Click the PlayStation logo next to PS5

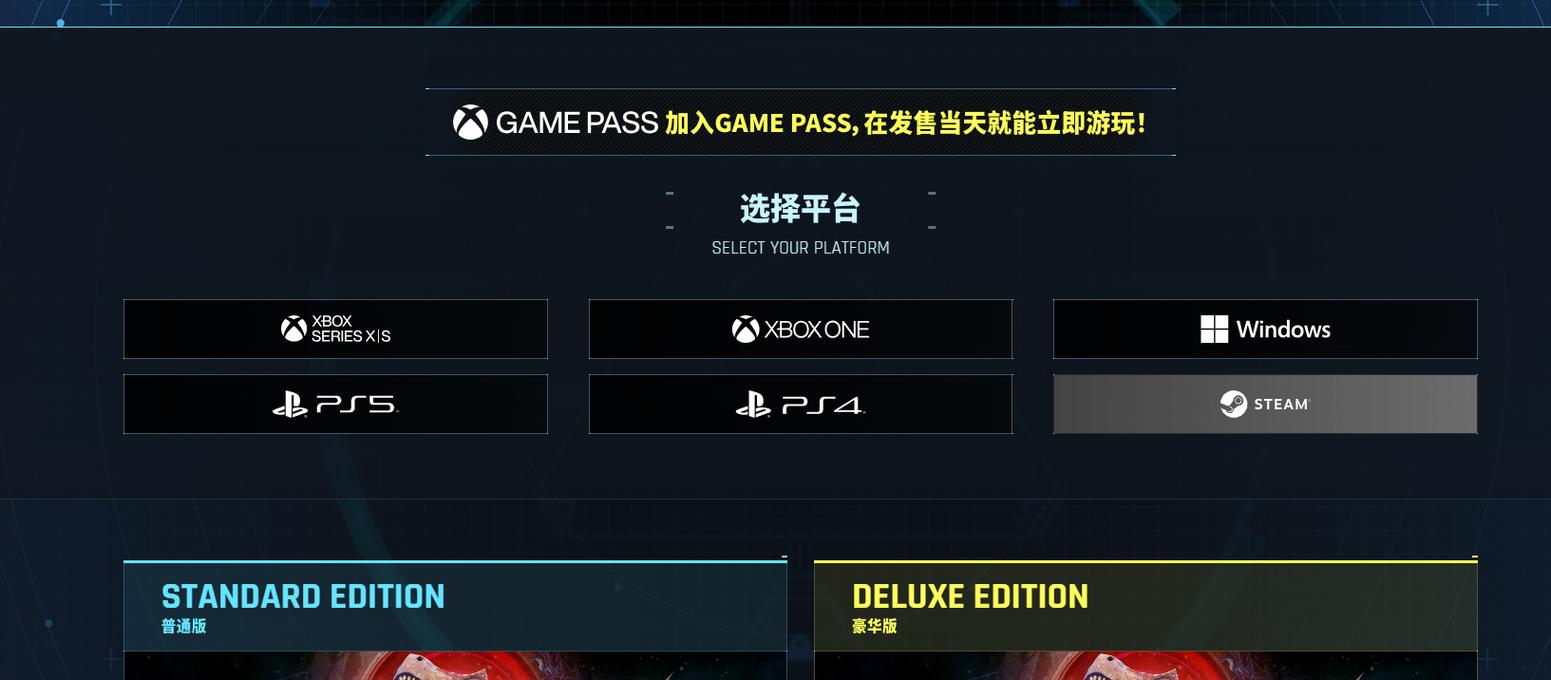click(290, 404)
